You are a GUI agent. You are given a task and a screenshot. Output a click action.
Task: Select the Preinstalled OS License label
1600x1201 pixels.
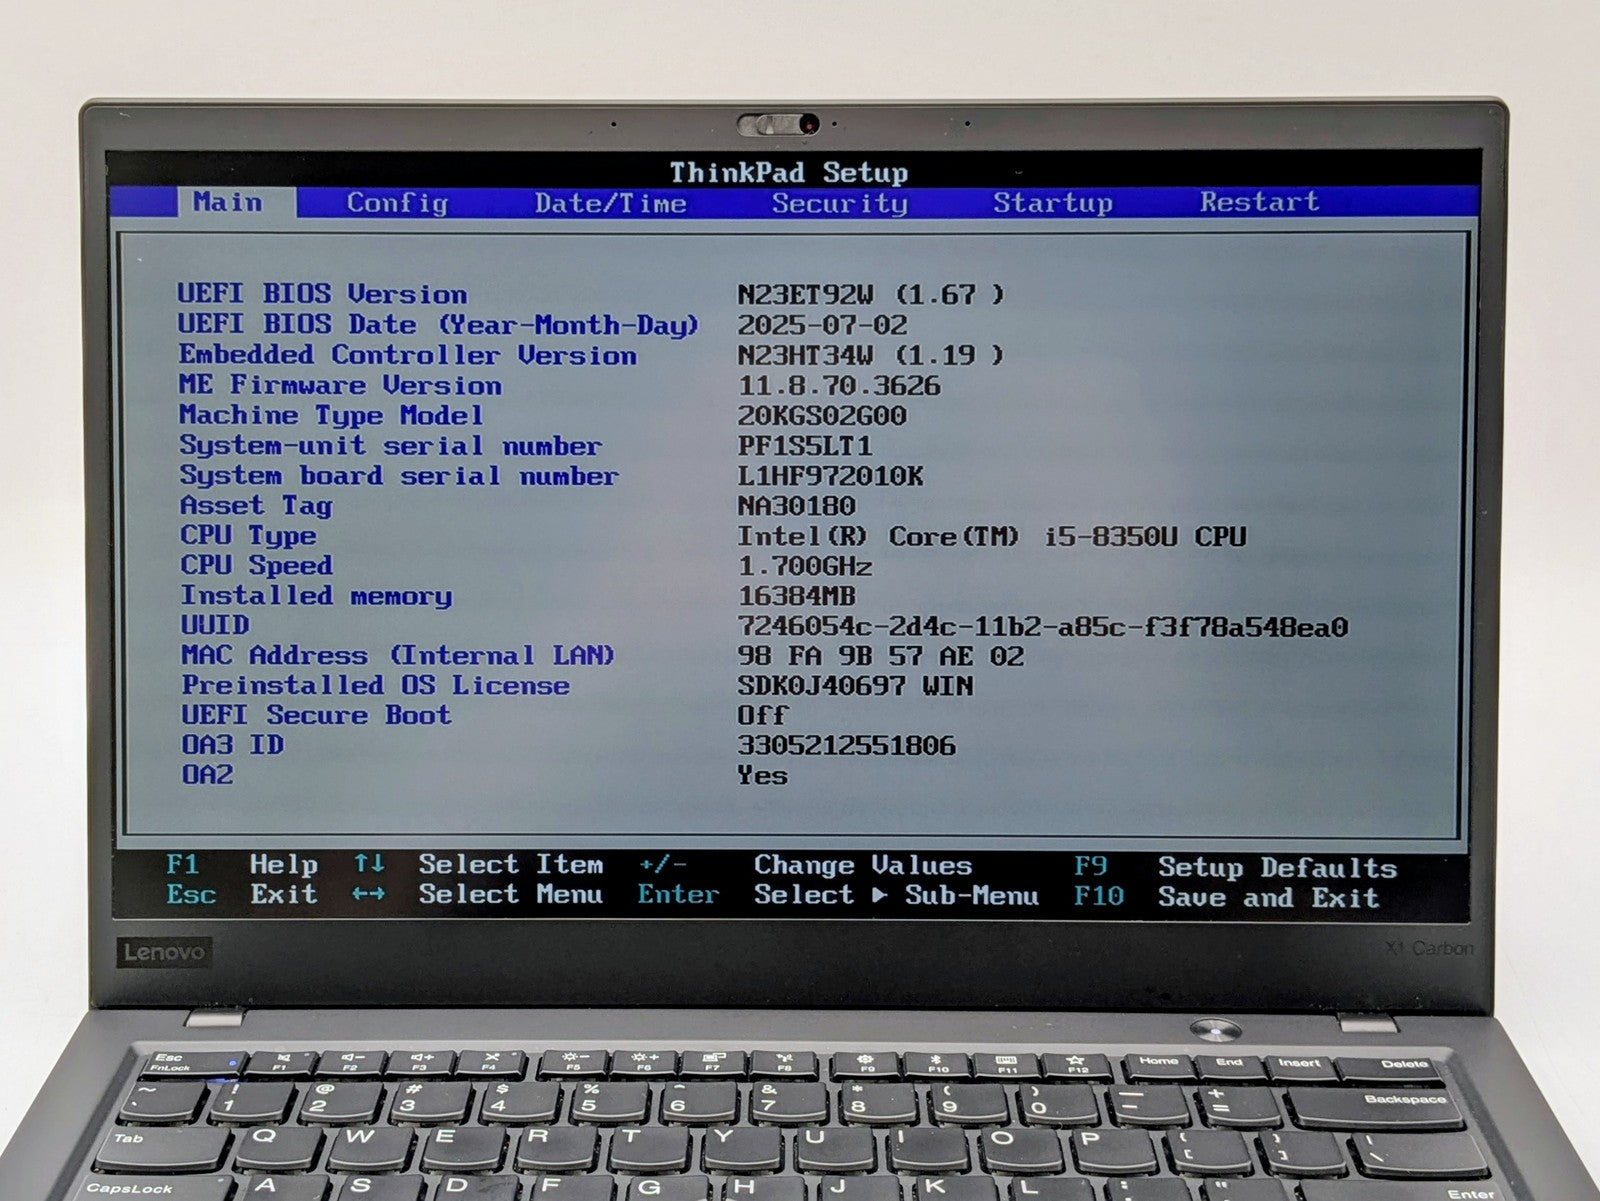click(x=375, y=686)
